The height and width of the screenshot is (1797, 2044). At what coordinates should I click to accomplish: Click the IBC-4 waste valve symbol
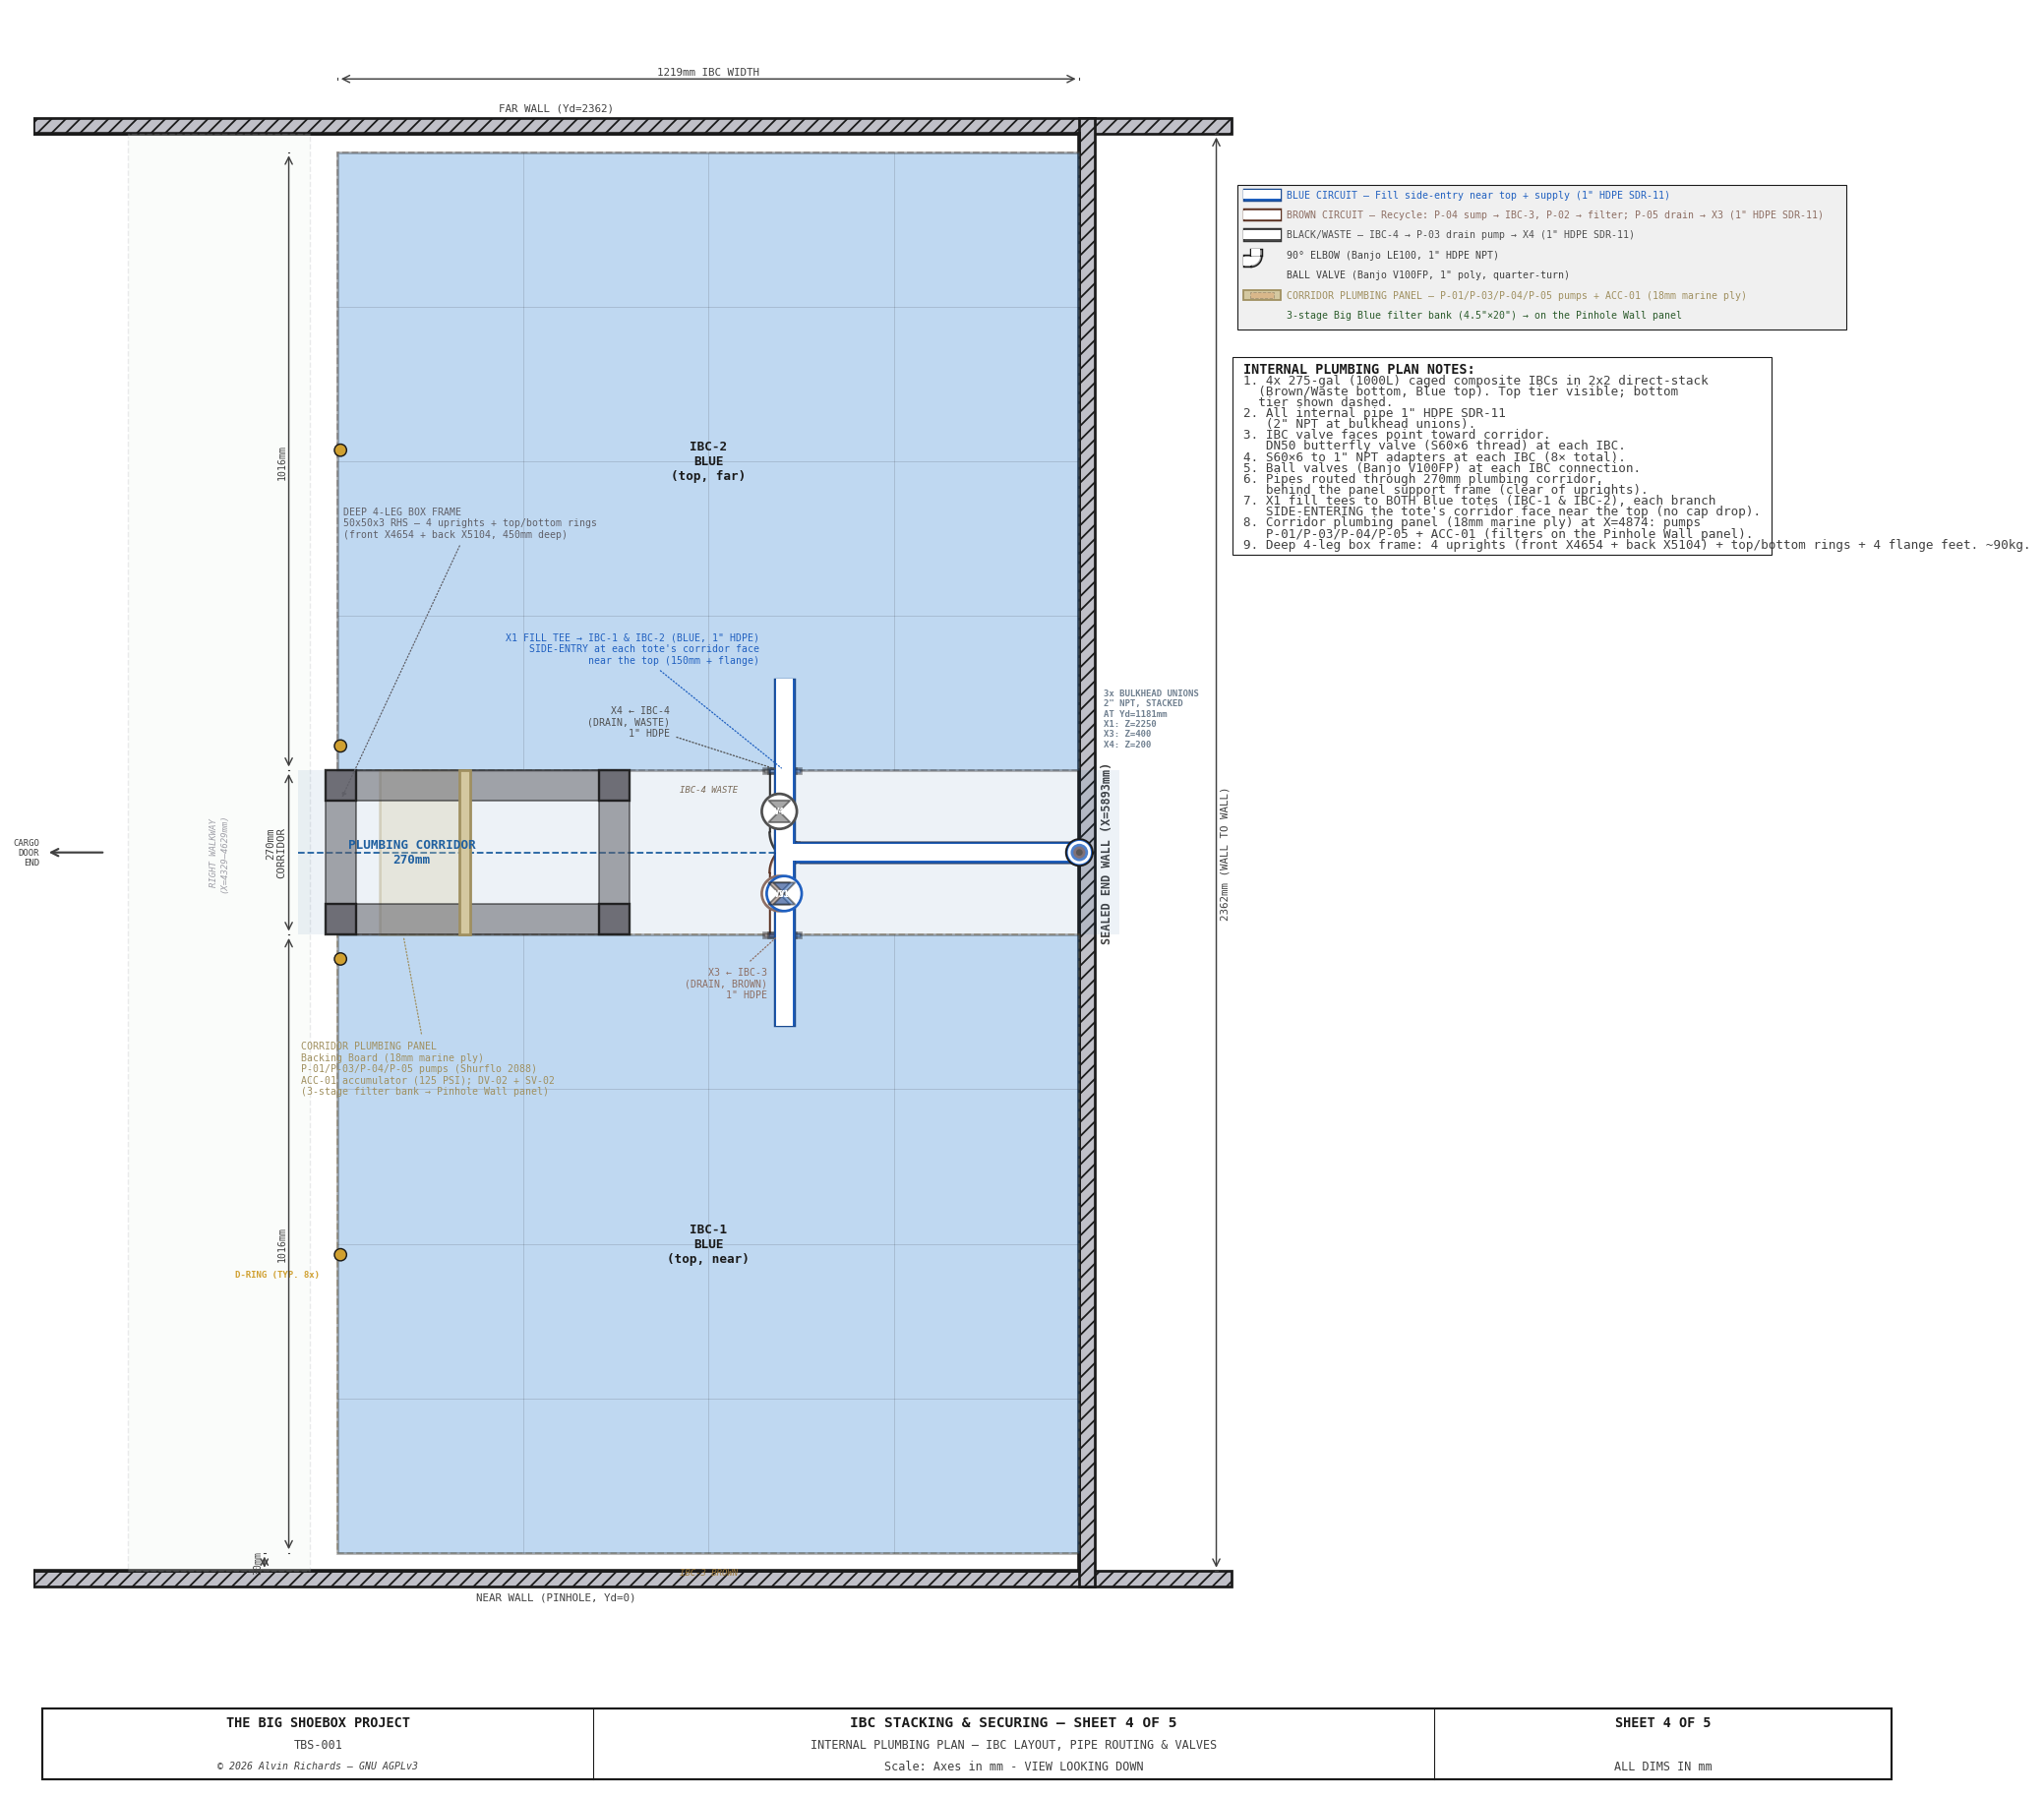click(x=779, y=811)
